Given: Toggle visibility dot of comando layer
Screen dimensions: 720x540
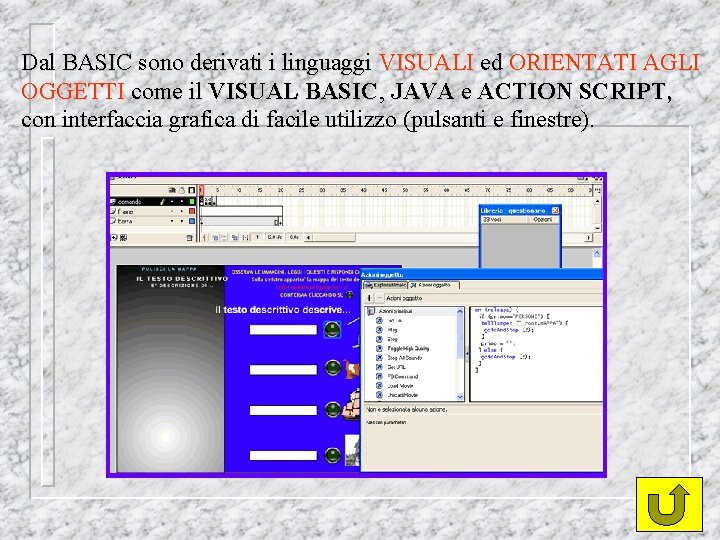Looking at the screenshot, I should 172,202.
